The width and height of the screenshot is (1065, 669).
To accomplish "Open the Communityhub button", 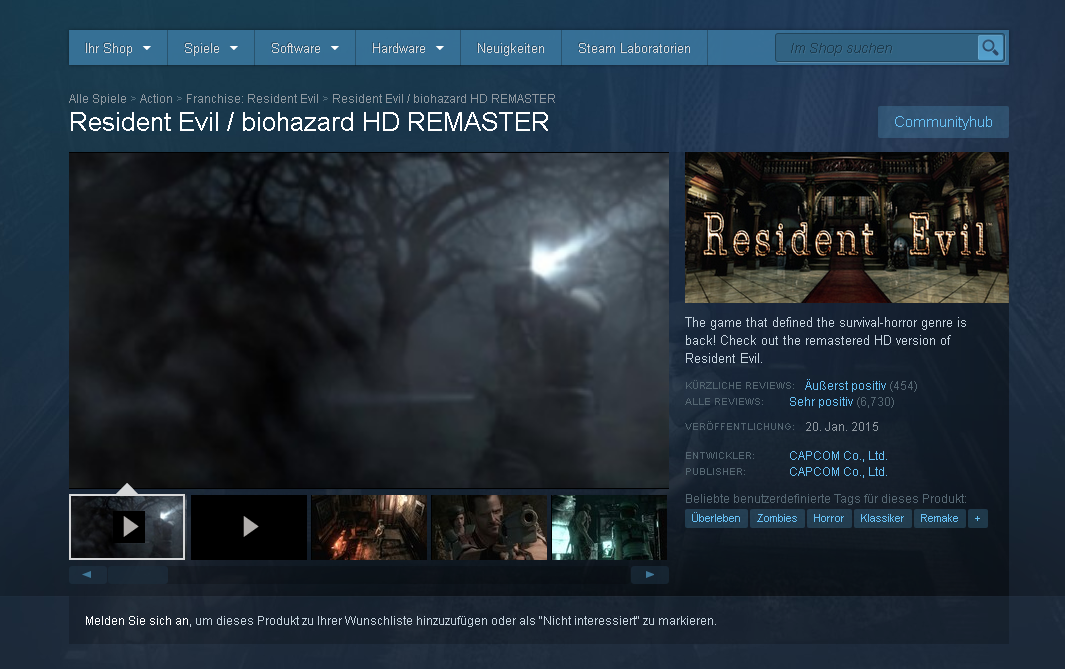I will (943, 122).
